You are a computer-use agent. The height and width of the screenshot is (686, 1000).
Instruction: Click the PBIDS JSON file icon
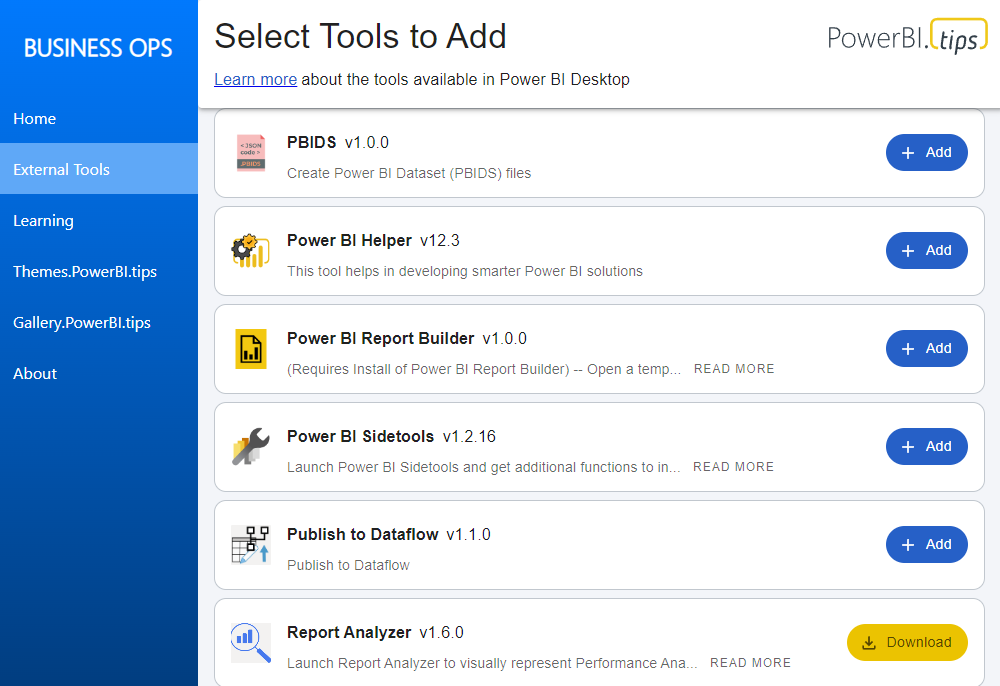(x=251, y=153)
